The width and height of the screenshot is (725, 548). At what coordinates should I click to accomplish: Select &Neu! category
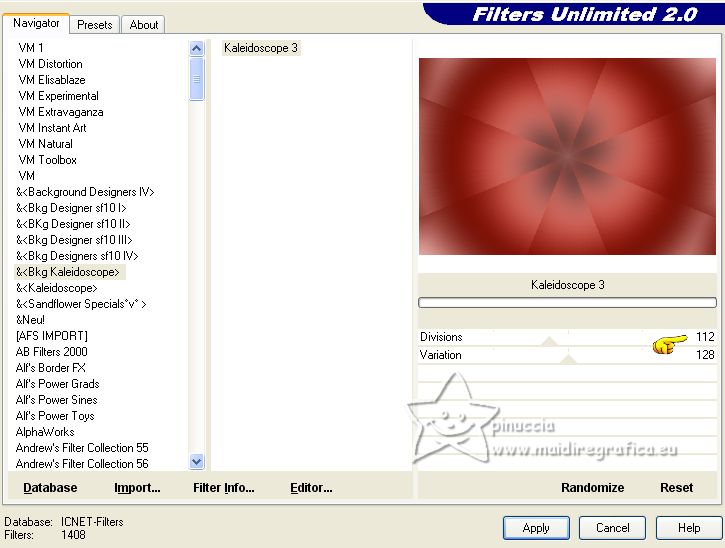tap(30, 320)
